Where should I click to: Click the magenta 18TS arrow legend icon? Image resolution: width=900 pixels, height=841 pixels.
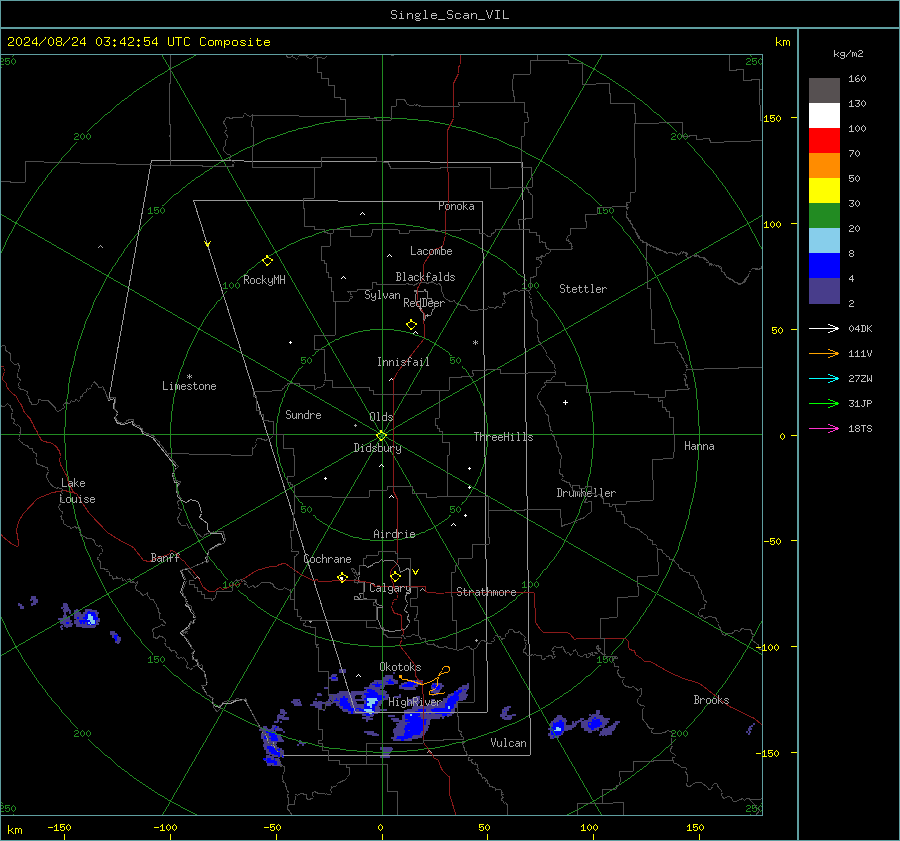(824, 428)
